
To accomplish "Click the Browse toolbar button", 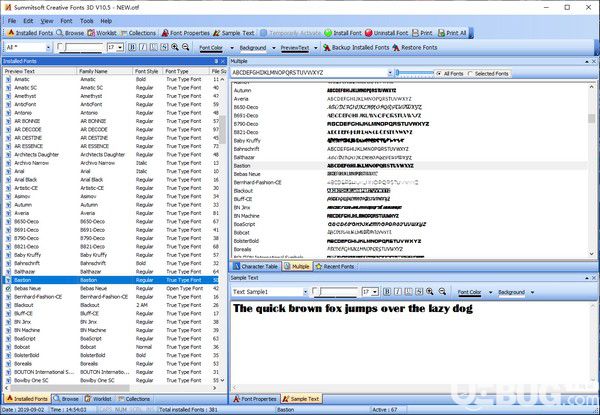I will (70, 33).
